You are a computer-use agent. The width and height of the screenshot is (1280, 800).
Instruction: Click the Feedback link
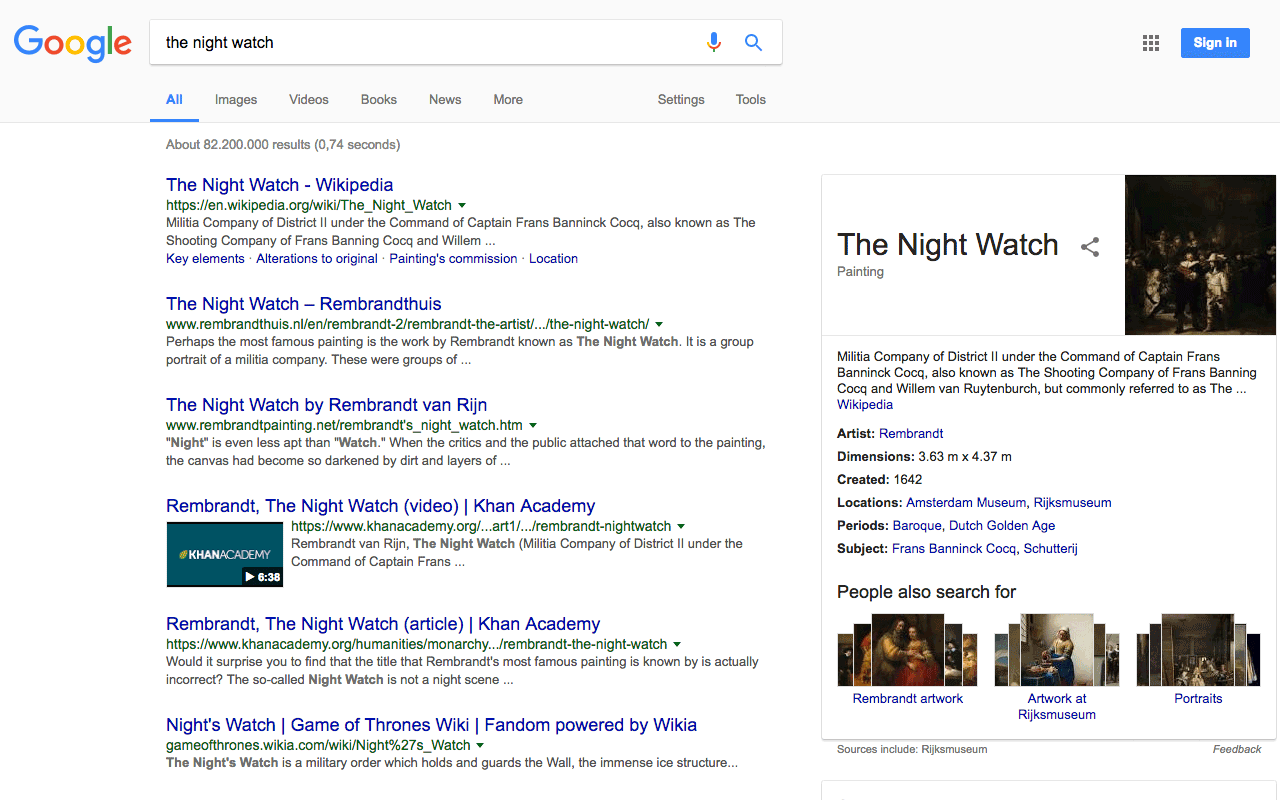point(1237,748)
